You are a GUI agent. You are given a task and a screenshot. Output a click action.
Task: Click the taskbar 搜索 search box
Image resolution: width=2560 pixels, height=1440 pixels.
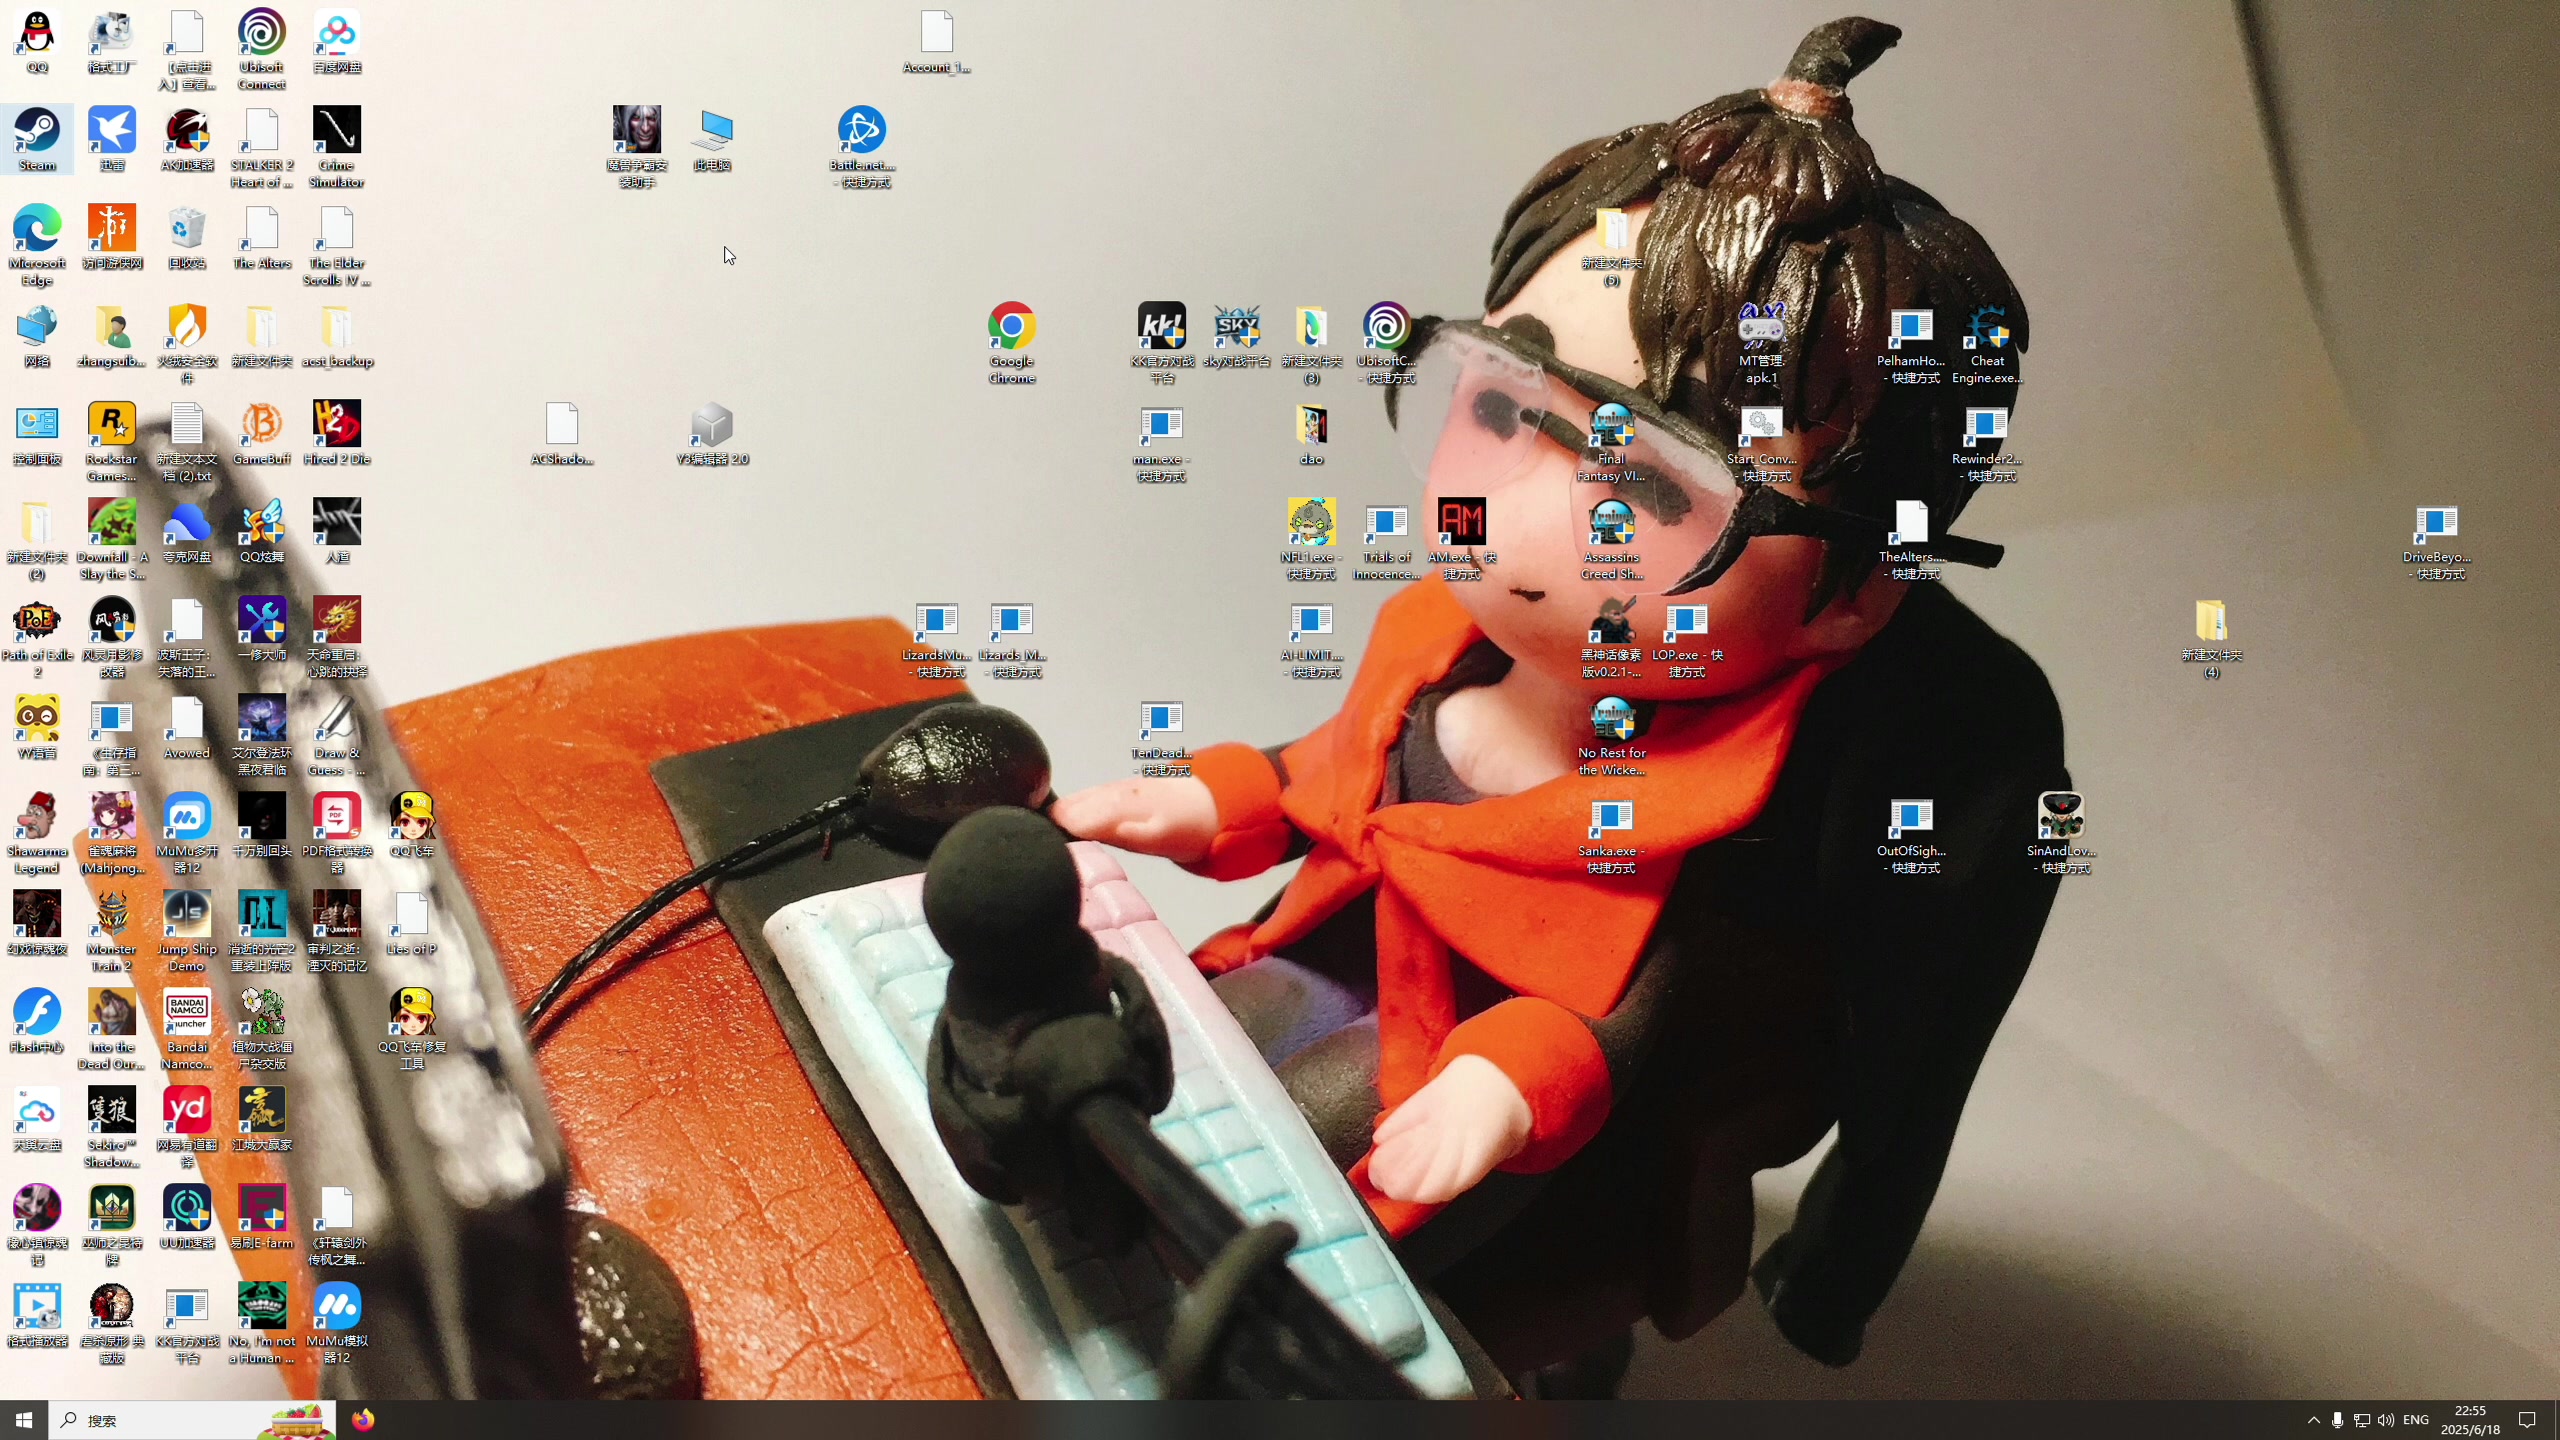192,1420
